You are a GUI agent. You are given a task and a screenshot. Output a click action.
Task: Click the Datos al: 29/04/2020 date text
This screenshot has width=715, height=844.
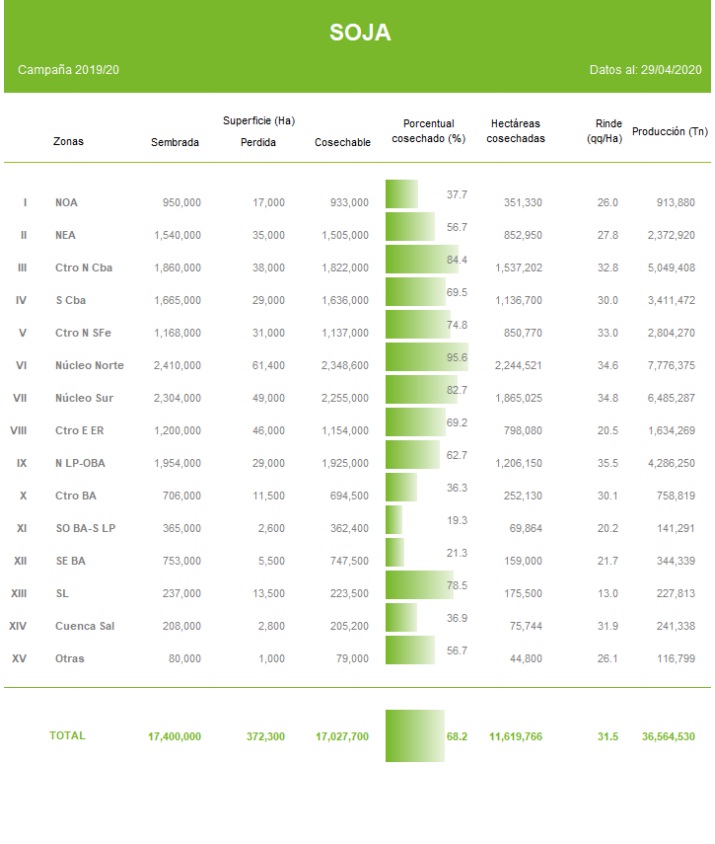[x=646, y=71]
